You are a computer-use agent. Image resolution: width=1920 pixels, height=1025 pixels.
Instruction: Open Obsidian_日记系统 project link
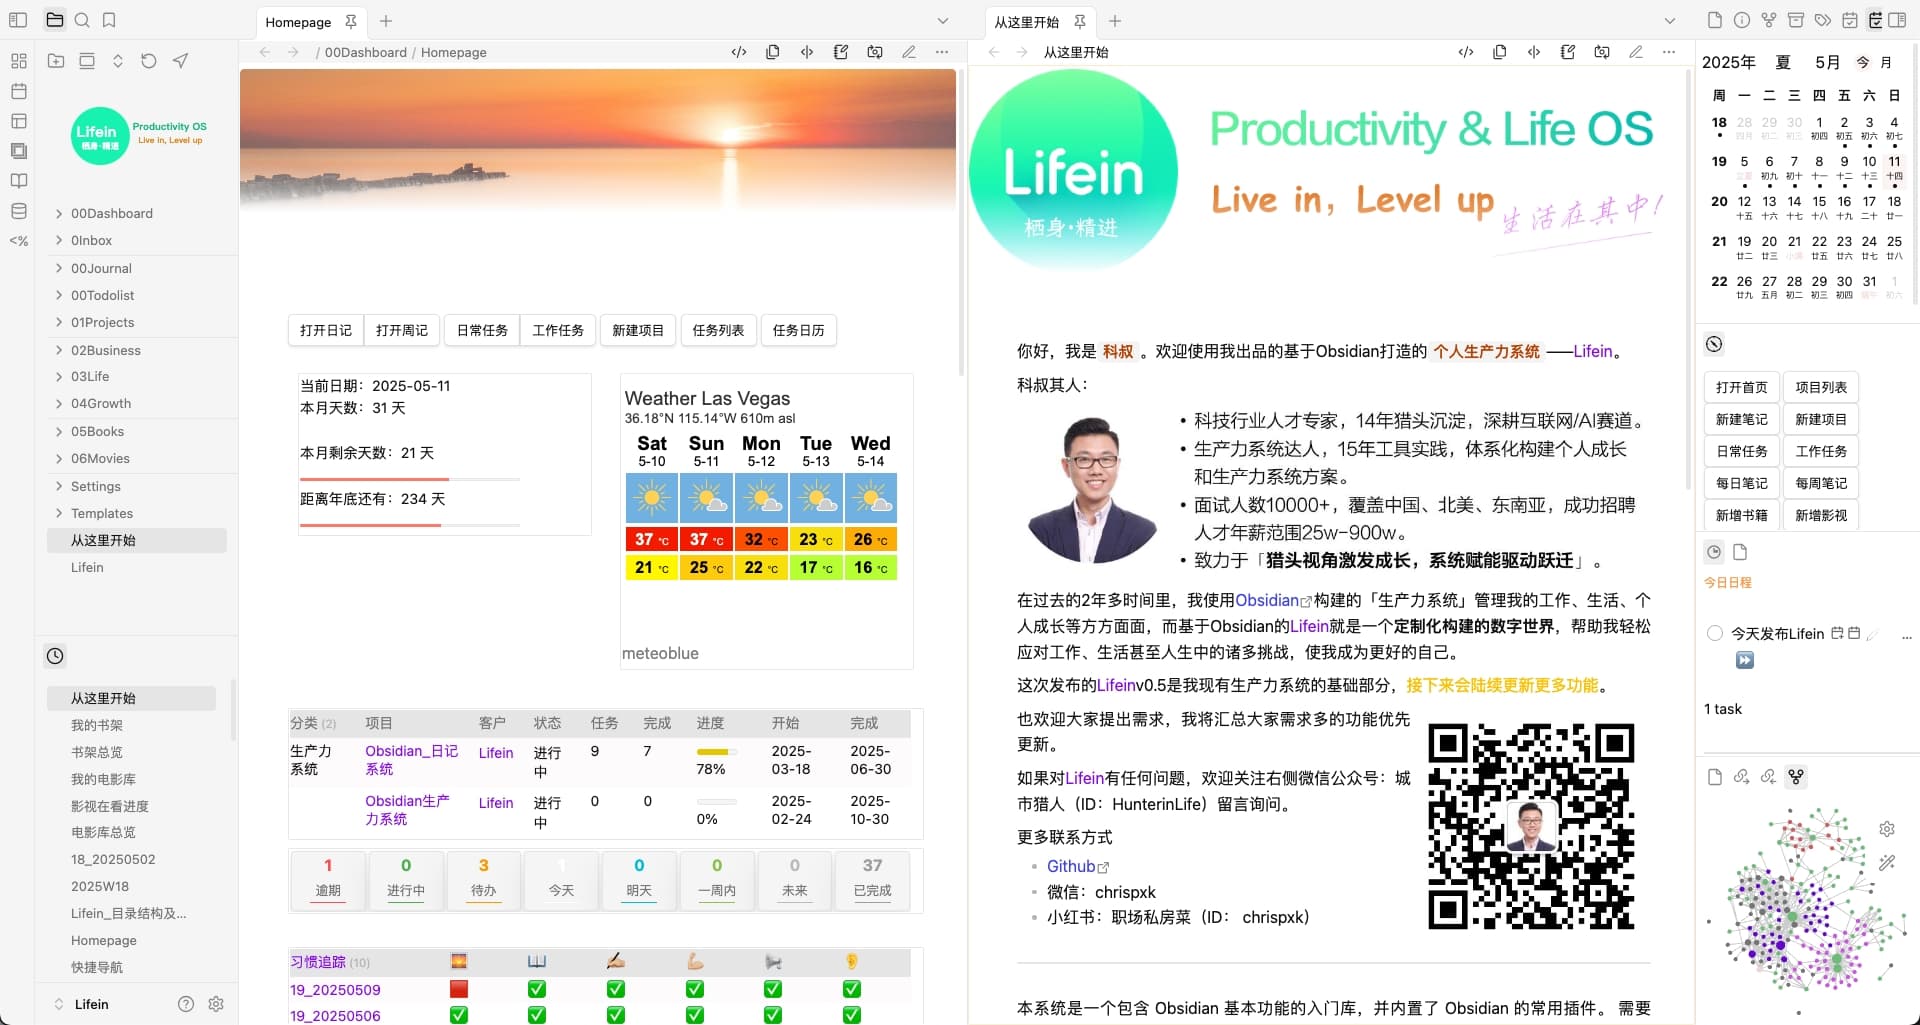click(411, 760)
